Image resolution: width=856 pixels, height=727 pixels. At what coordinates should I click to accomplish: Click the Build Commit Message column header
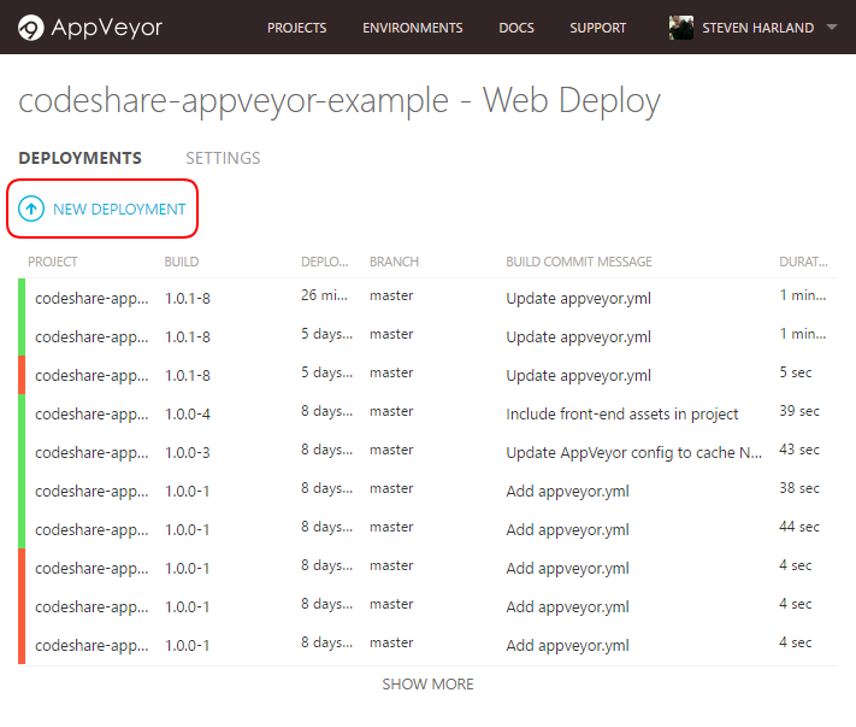(578, 262)
